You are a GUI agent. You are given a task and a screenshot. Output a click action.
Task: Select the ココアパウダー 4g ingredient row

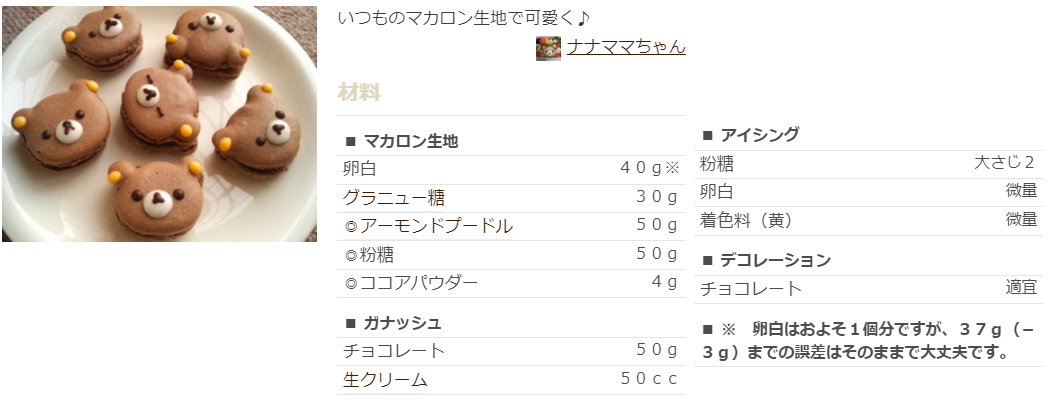click(x=511, y=283)
